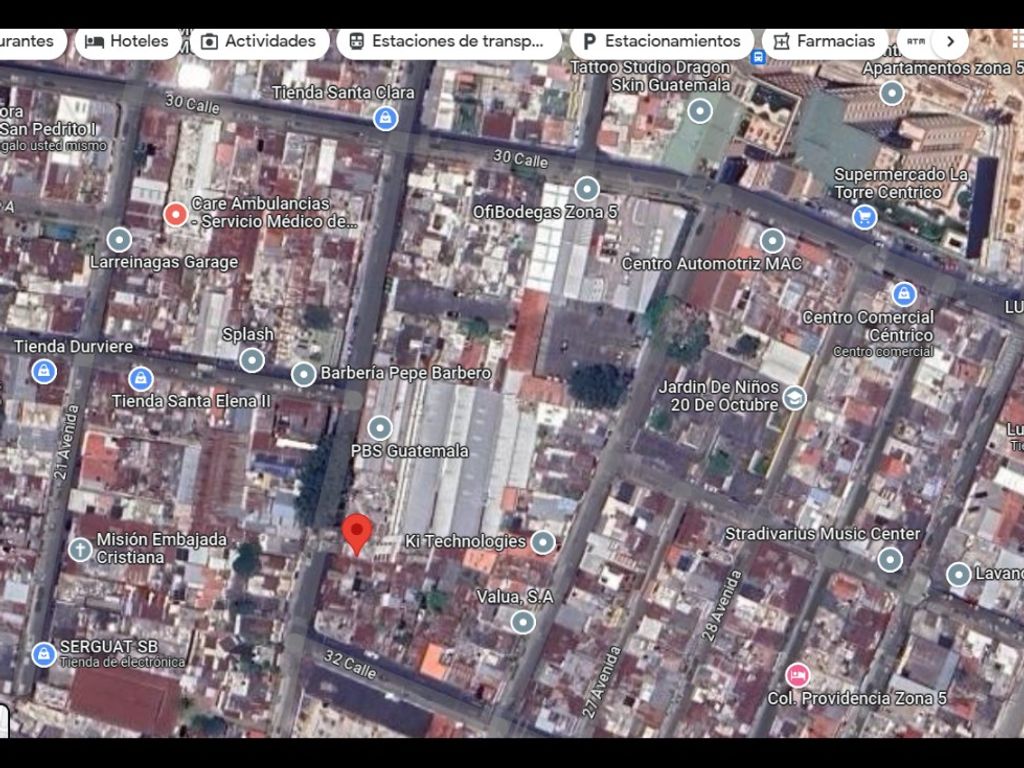Select the "Tienda Durviere" label

73,347
